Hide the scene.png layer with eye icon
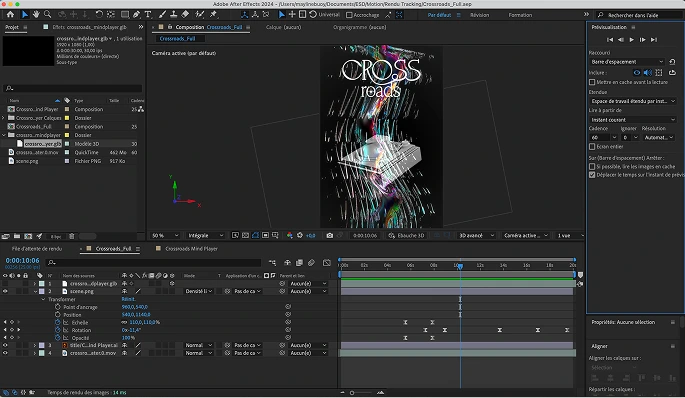Screen dimensions: 685x398 [x=5, y=291]
